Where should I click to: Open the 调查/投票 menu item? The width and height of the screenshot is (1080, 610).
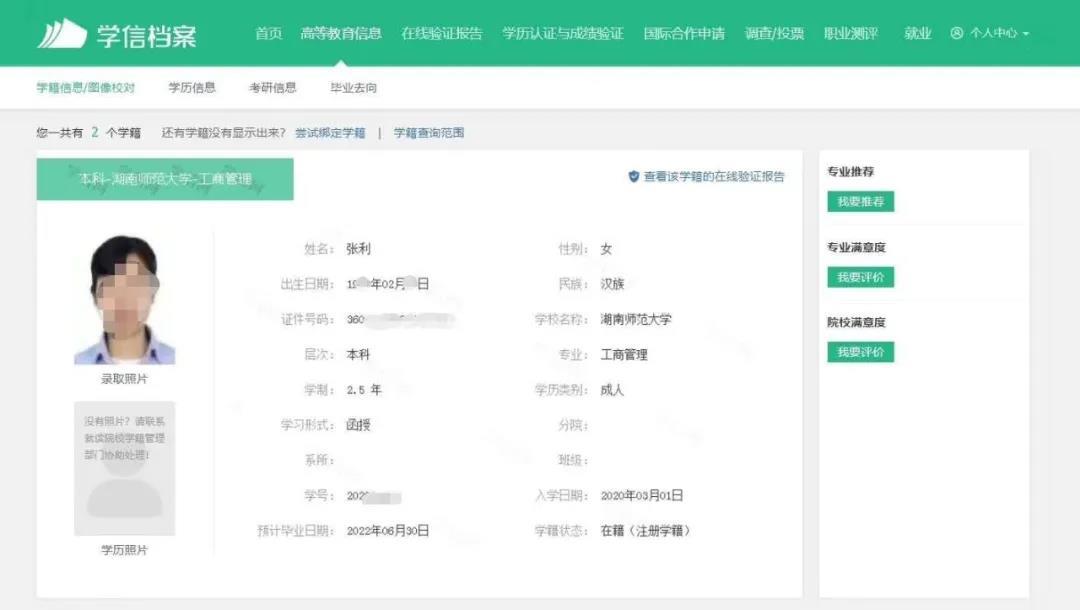[x=774, y=33]
